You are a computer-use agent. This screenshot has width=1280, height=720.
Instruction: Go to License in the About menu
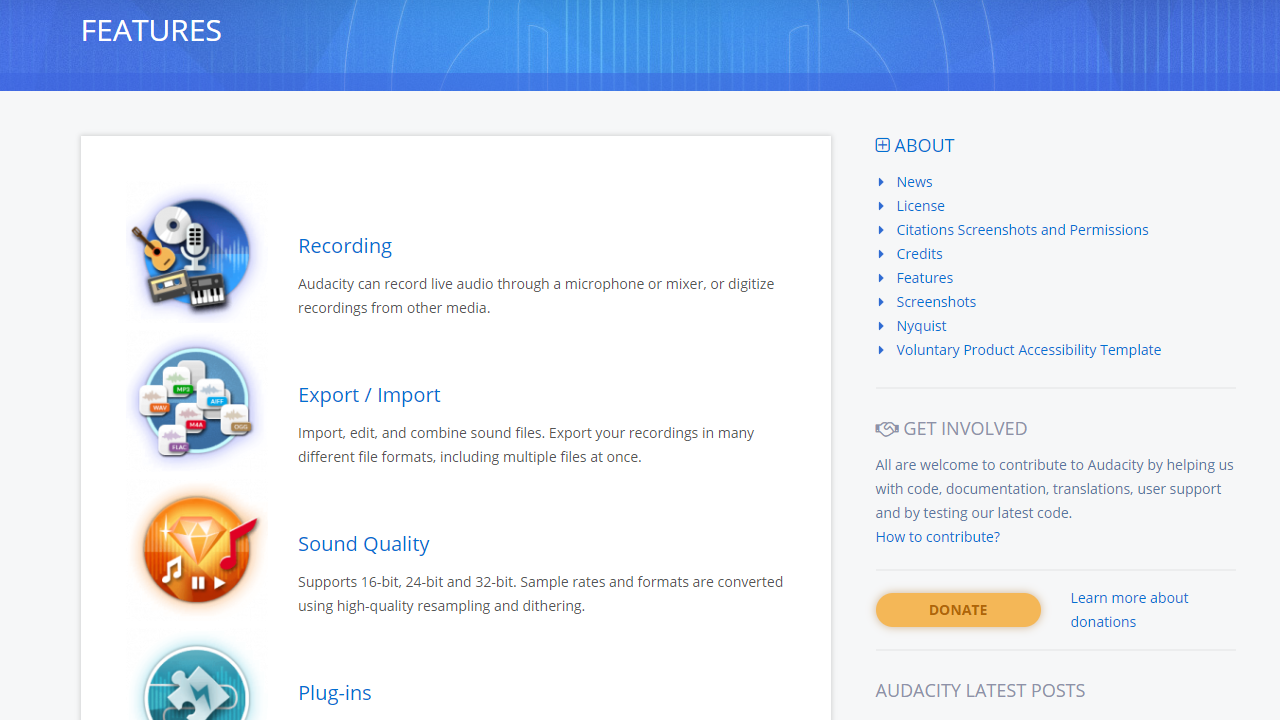pos(920,206)
